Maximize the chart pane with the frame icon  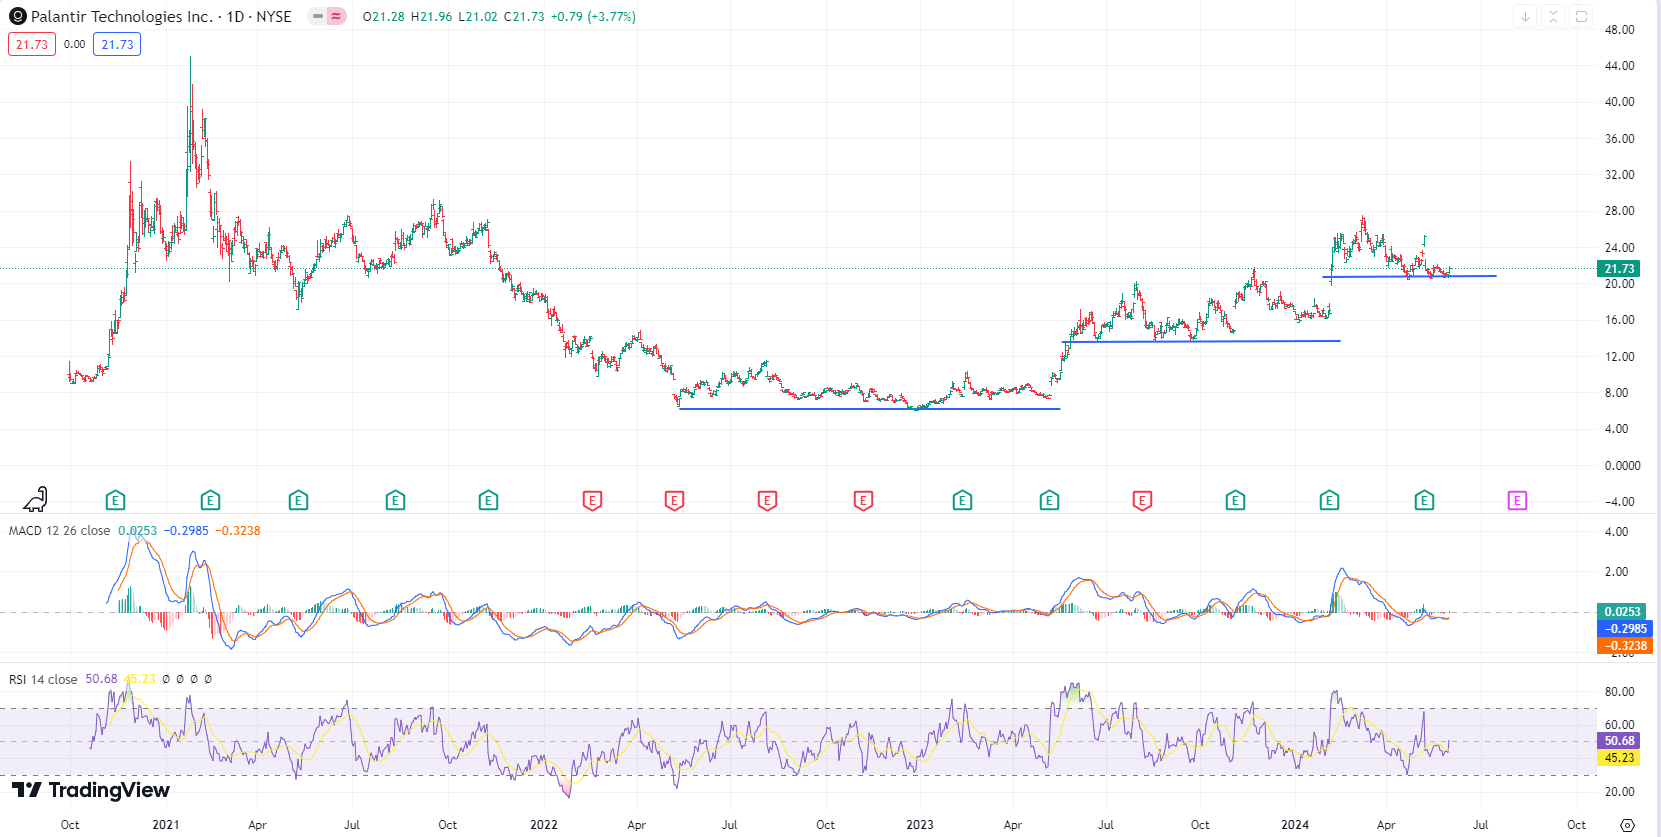click(1581, 16)
